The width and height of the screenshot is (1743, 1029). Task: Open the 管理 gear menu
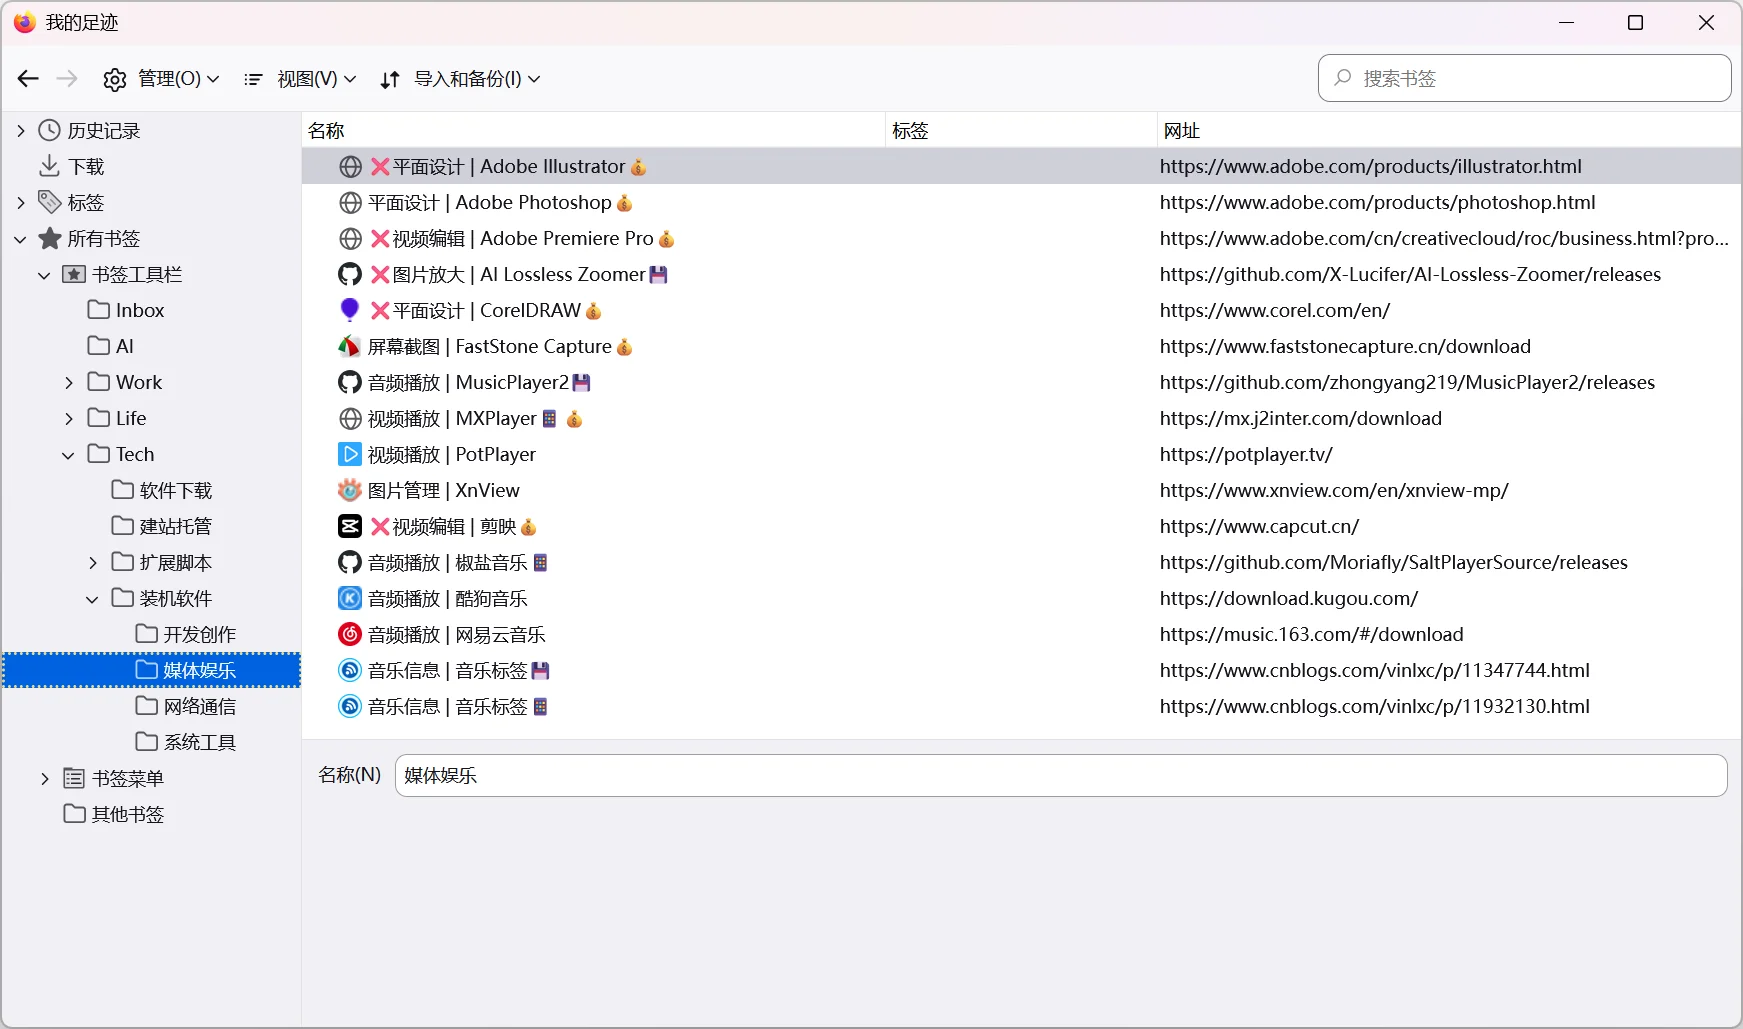coord(161,79)
